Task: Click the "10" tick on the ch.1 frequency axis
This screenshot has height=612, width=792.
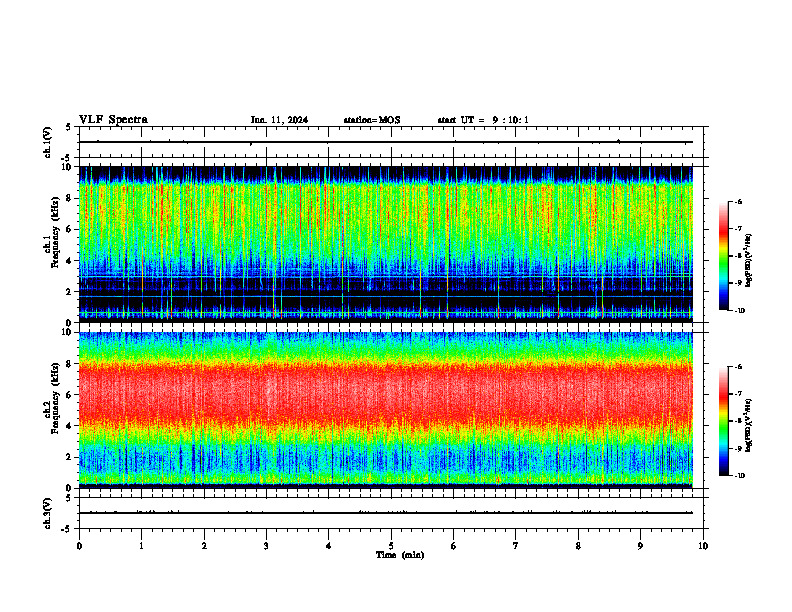Action: pos(68,167)
